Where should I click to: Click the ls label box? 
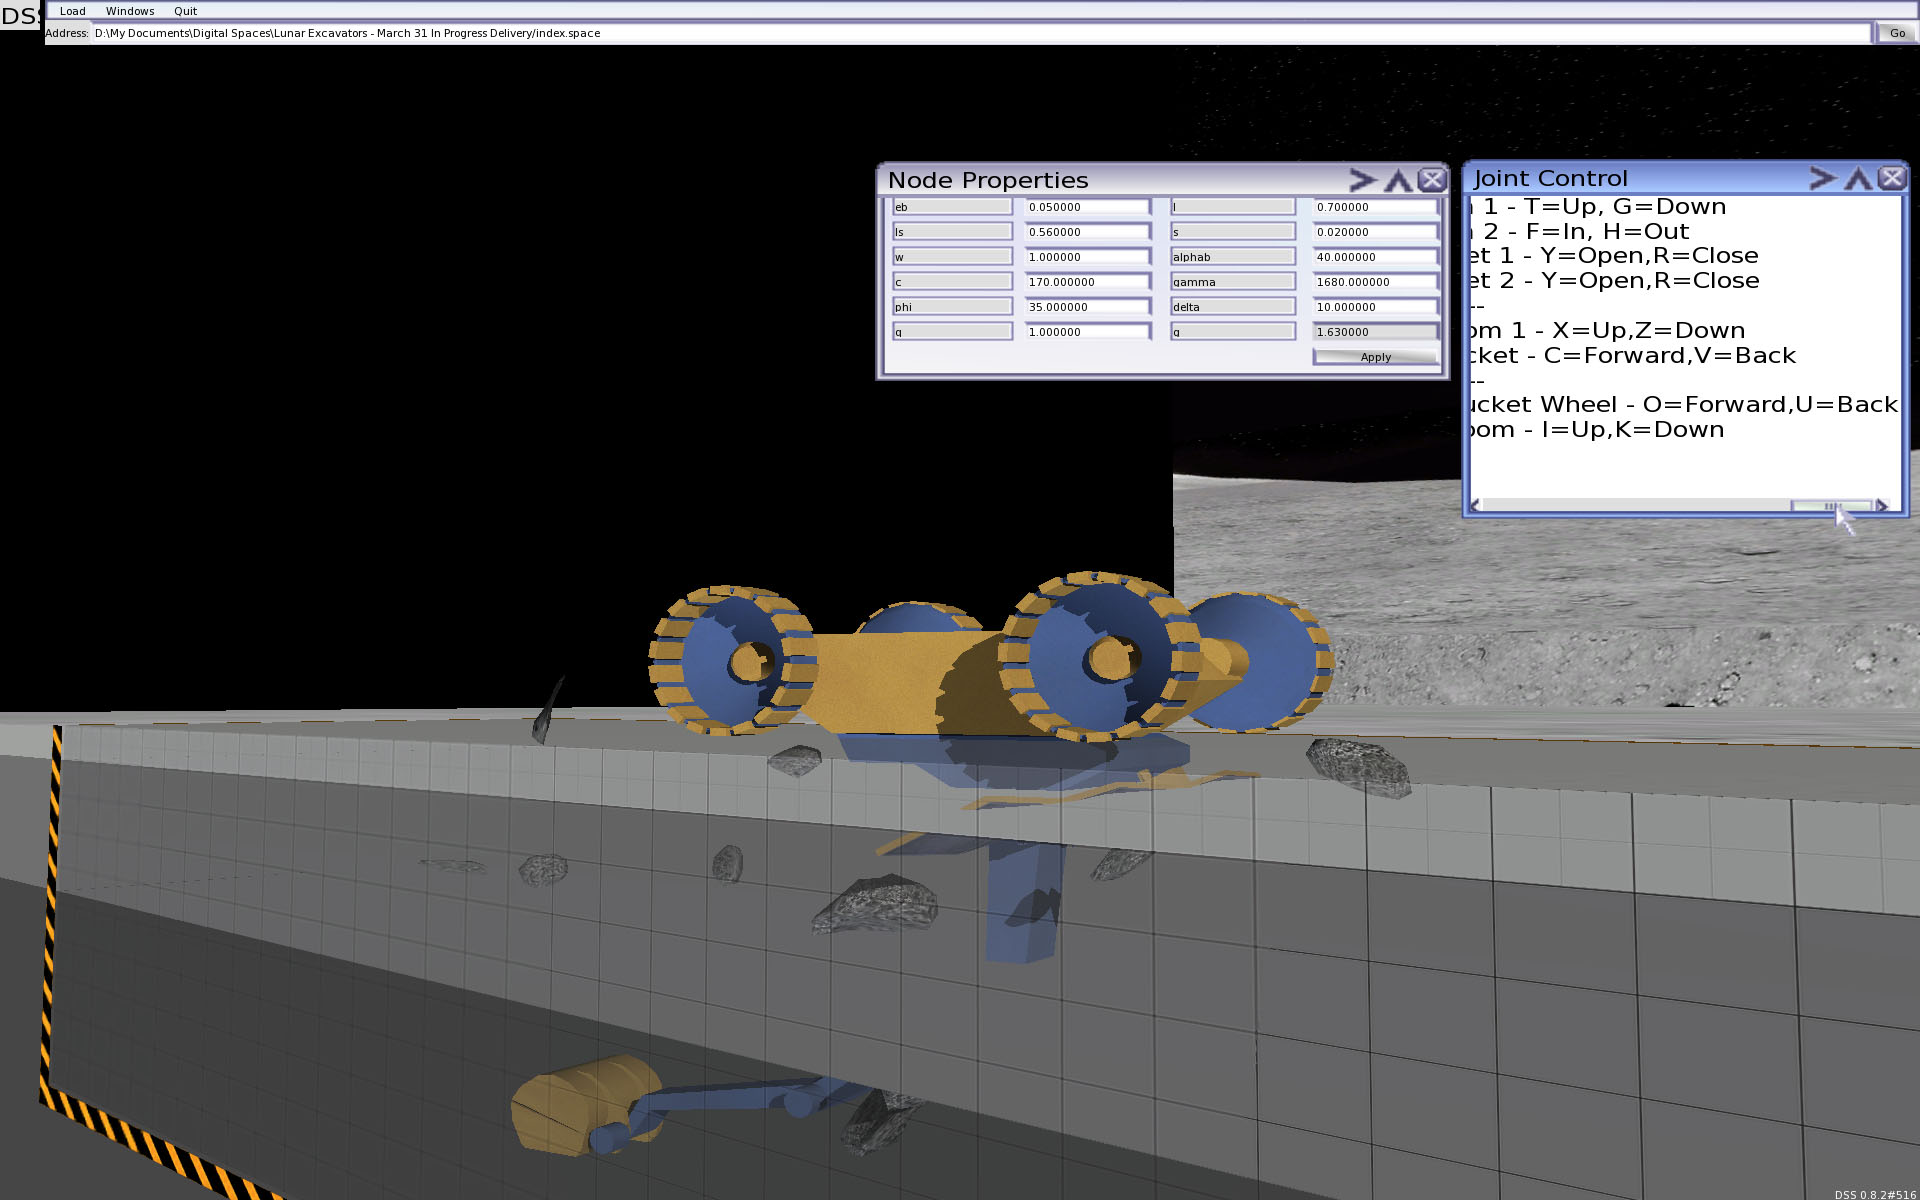pos(952,232)
